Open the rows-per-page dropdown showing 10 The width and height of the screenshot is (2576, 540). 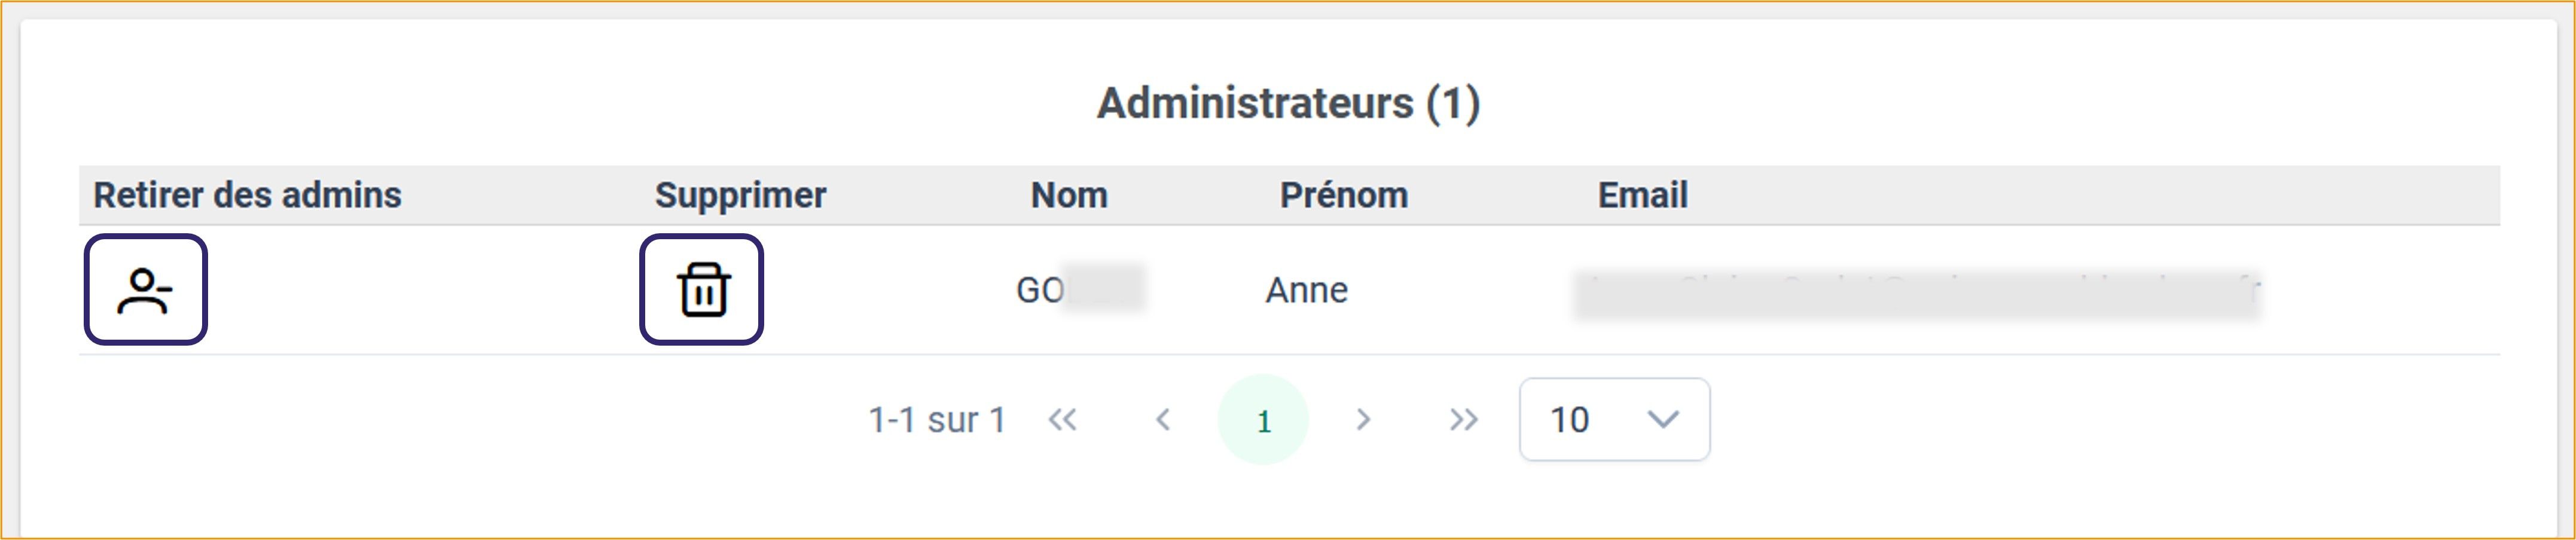[1590, 420]
